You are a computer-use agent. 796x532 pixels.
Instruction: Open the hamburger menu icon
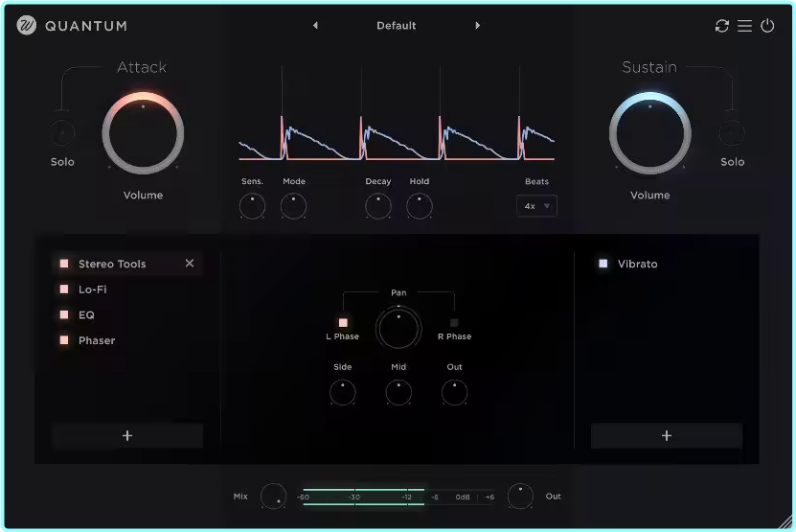coord(745,26)
